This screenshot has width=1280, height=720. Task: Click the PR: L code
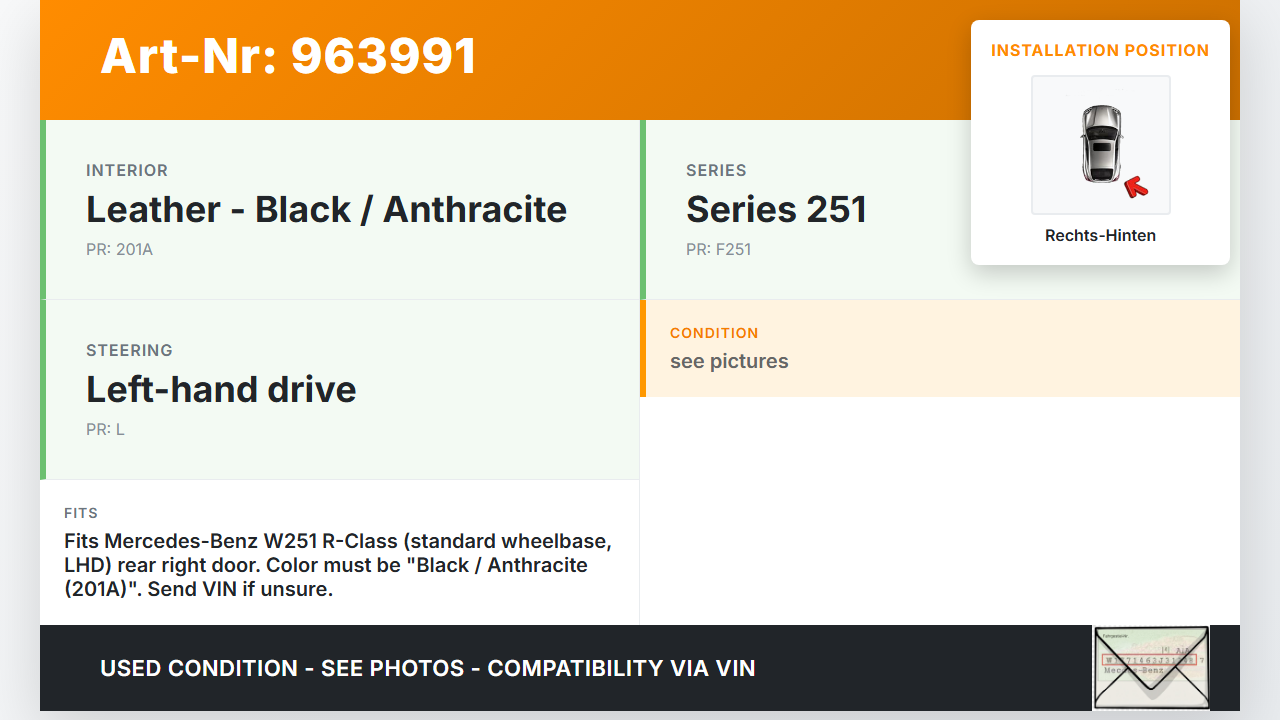105,430
